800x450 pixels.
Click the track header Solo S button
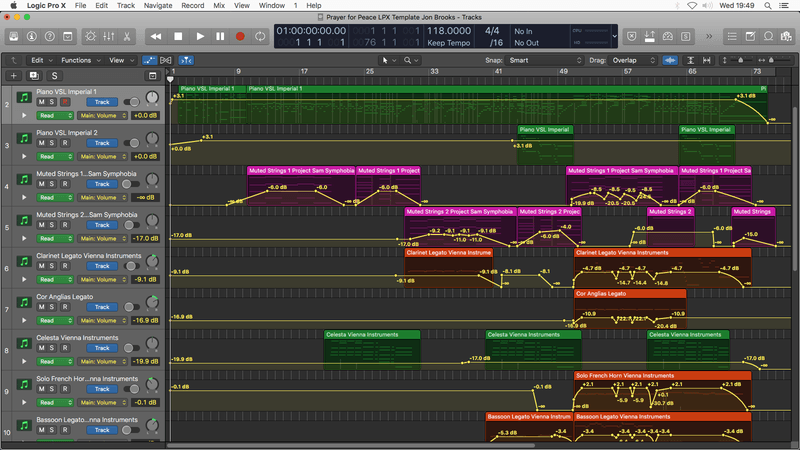[x=54, y=76]
